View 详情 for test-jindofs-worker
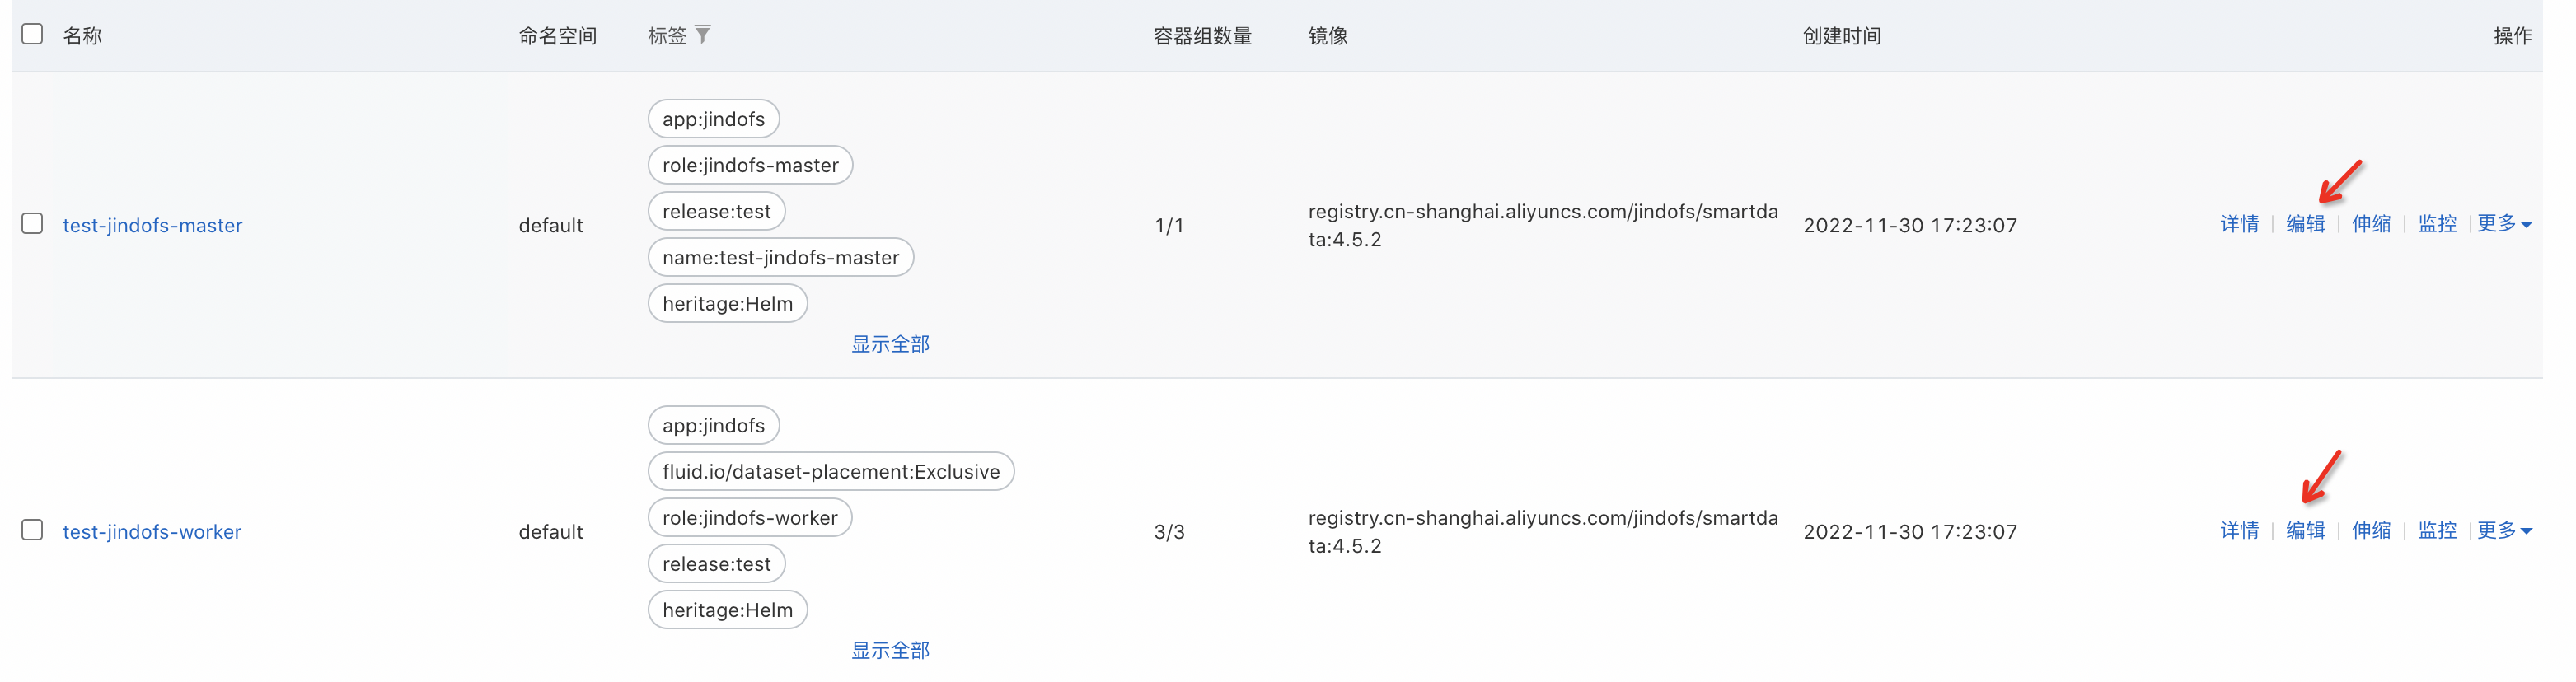 pos(2238,531)
